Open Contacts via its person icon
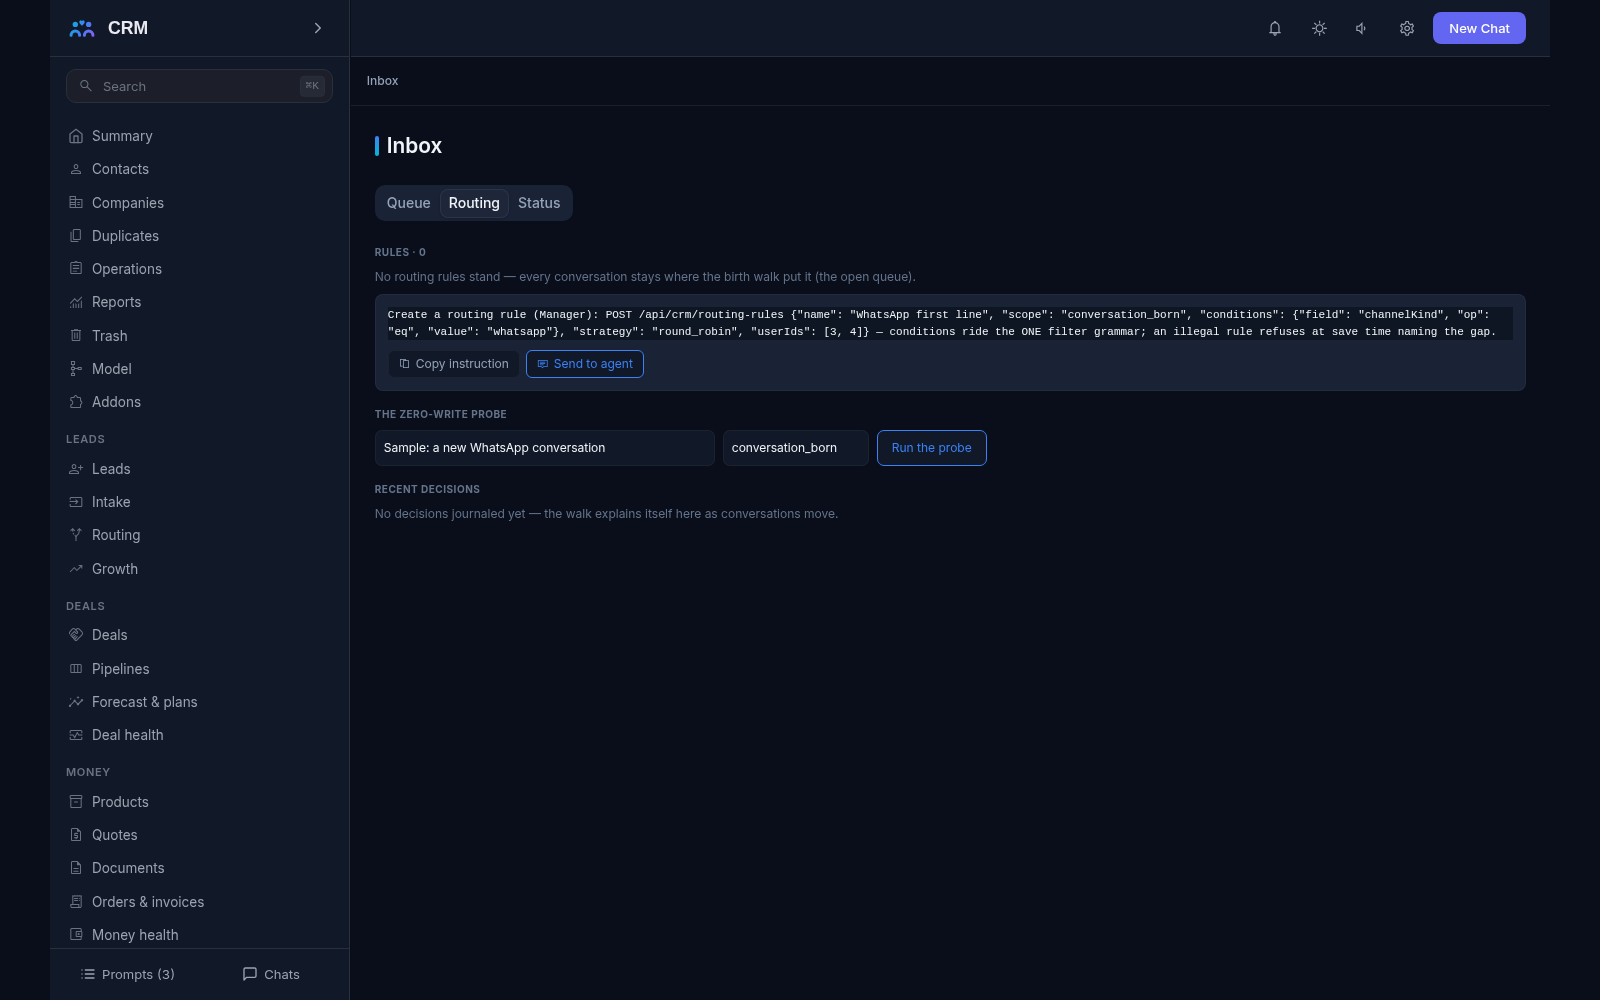Viewport: 1600px width, 1000px height. (76, 169)
